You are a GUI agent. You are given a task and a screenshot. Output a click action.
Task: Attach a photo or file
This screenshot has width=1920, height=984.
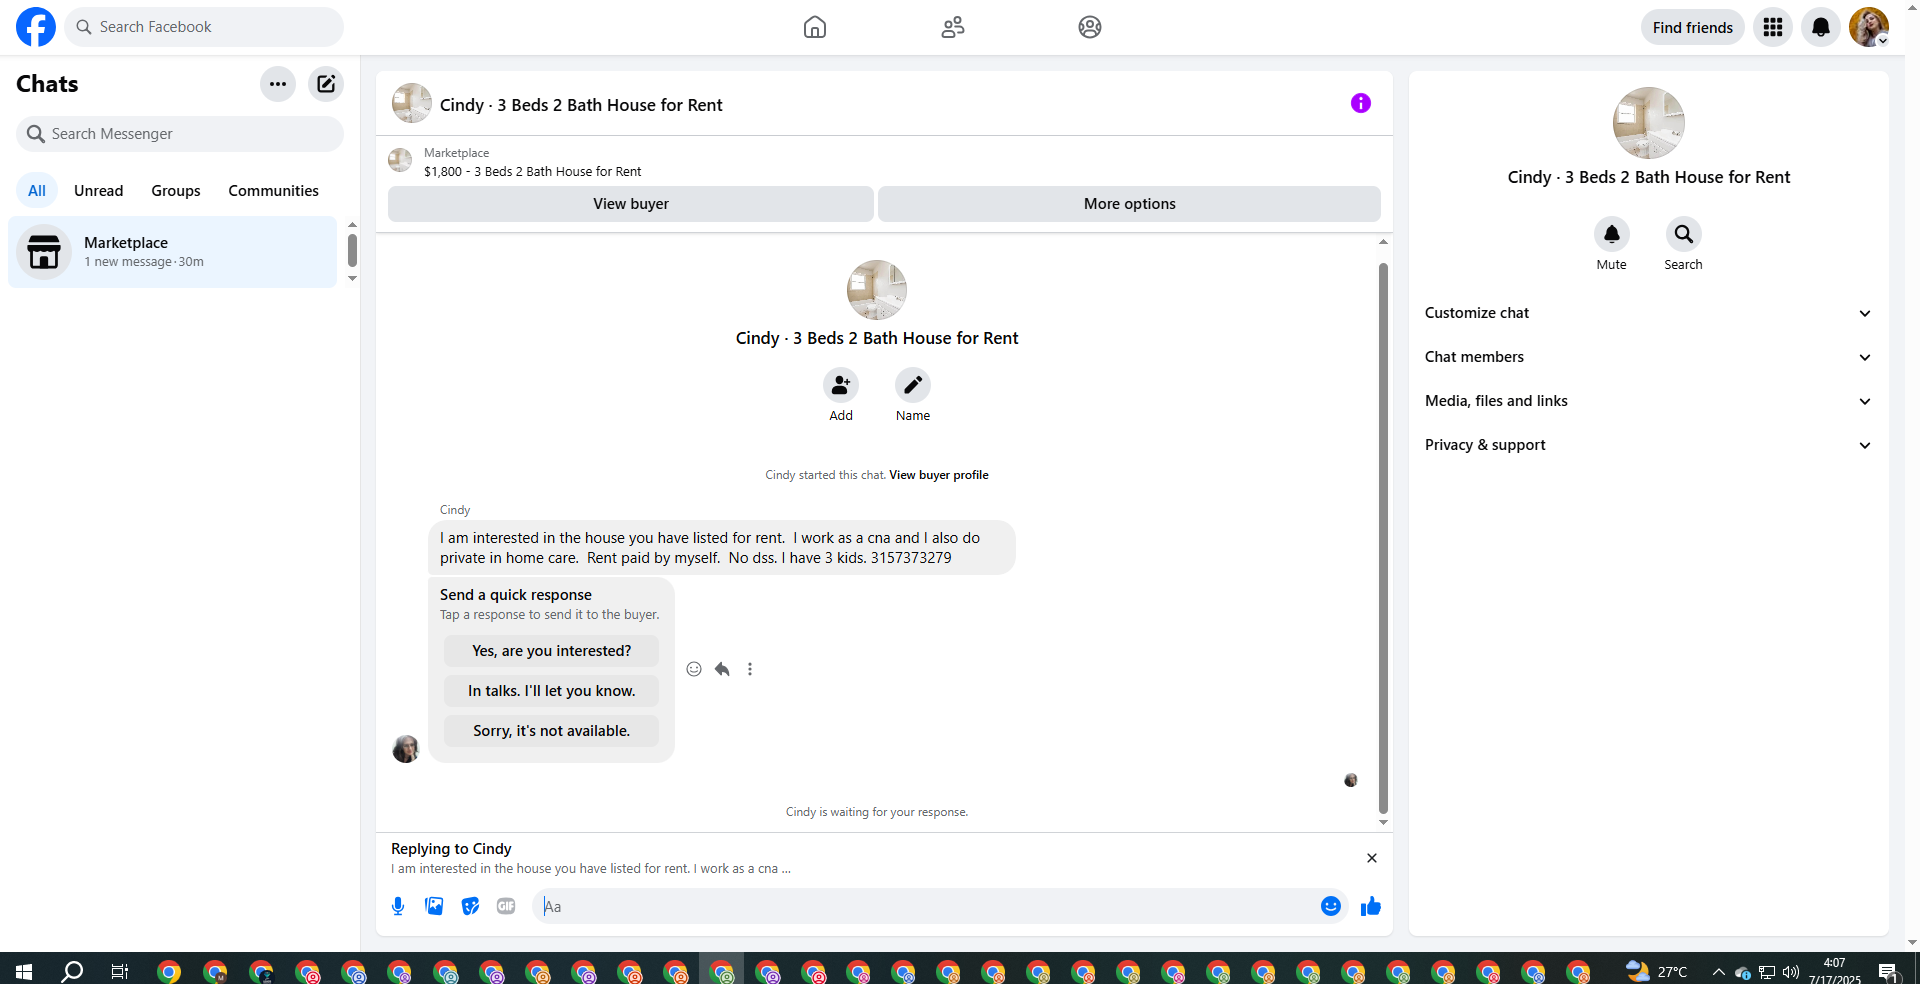coord(434,906)
